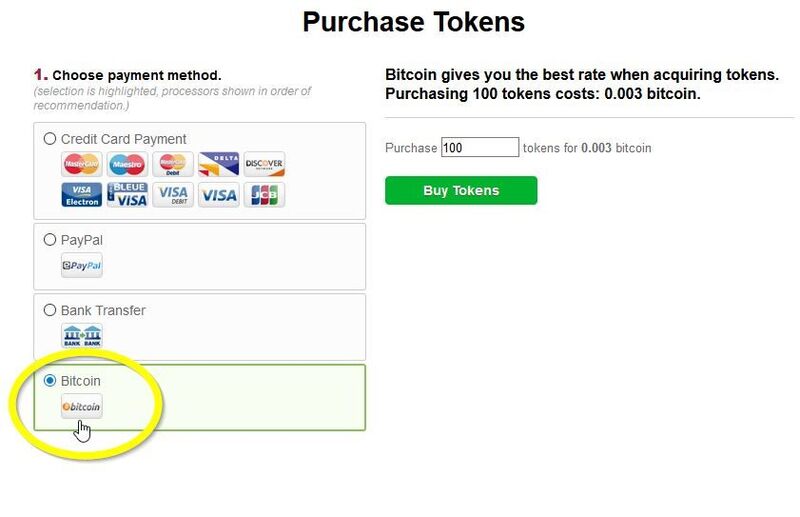Viewport: 800px width, 517px height.
Task: Select the Bitcoin radio button
Action: (x=49, y=381)
